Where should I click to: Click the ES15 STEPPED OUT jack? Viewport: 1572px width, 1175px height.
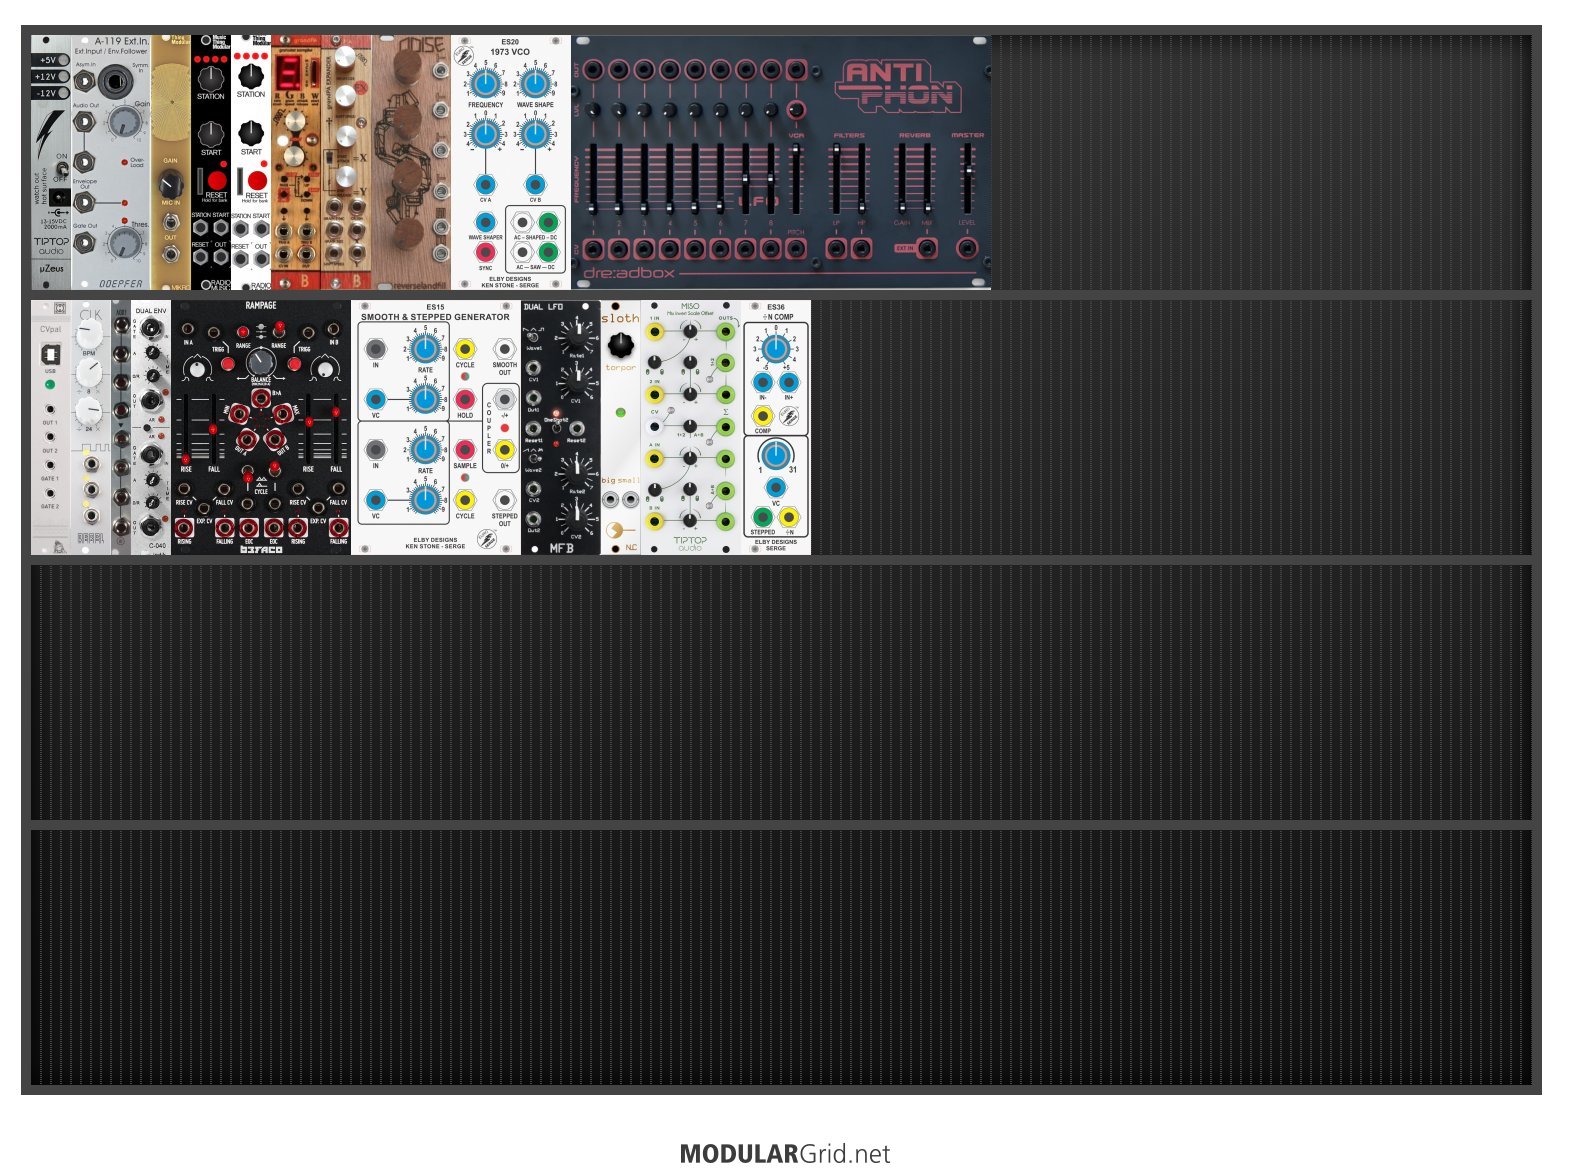(x=505, y=500)
